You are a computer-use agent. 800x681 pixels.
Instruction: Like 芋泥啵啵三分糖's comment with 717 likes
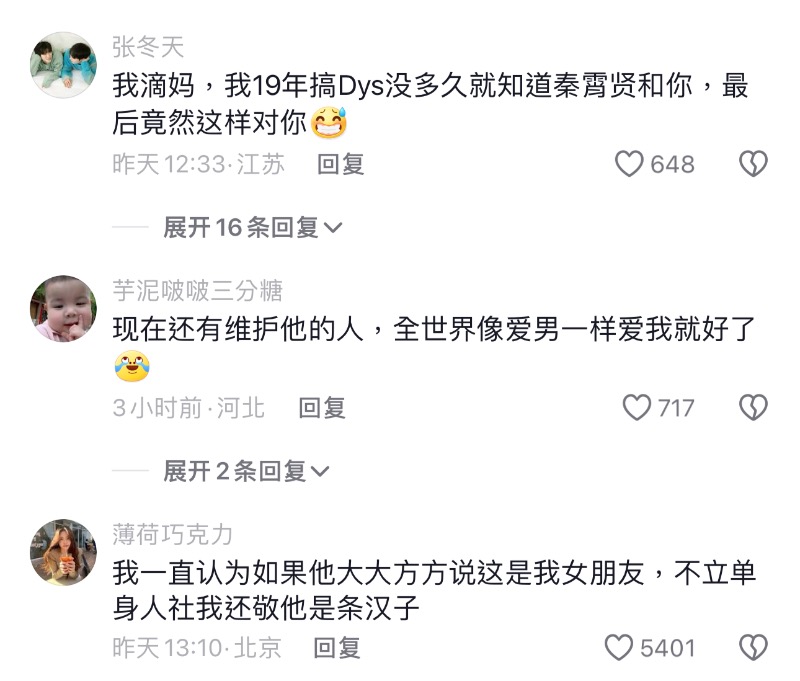point(636,408)
